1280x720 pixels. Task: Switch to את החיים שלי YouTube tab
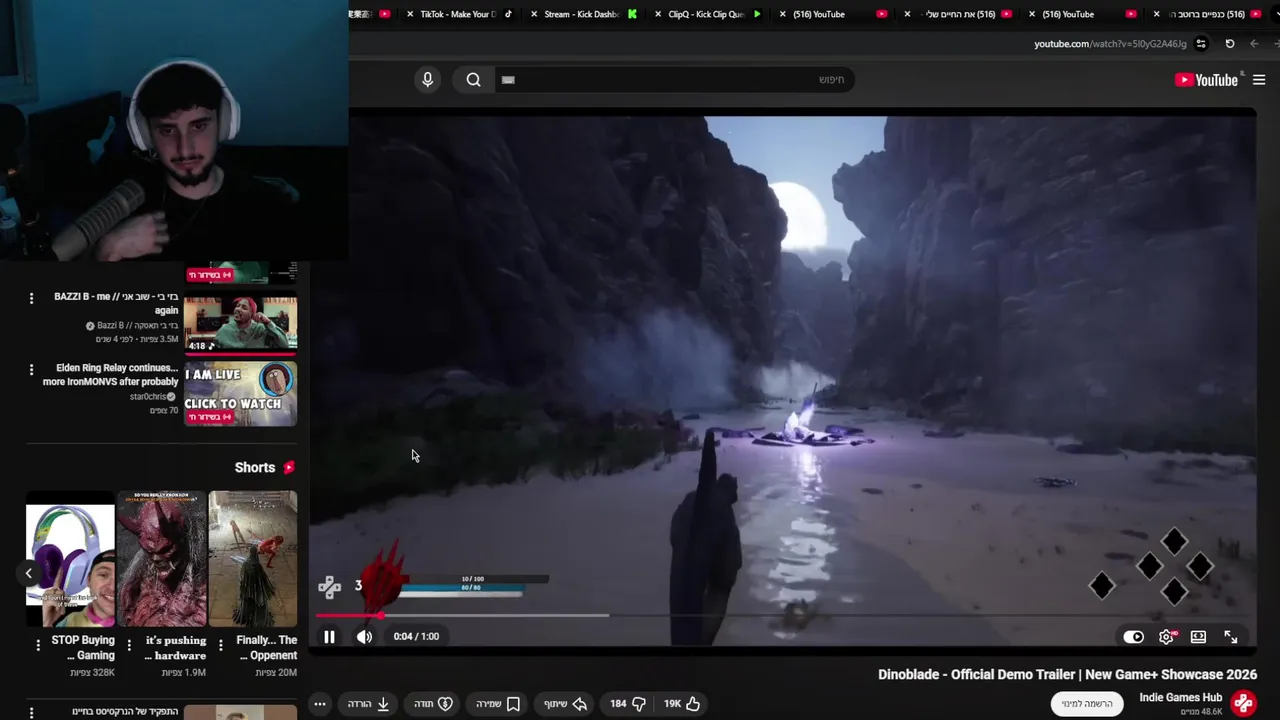(x=960, y=14)
